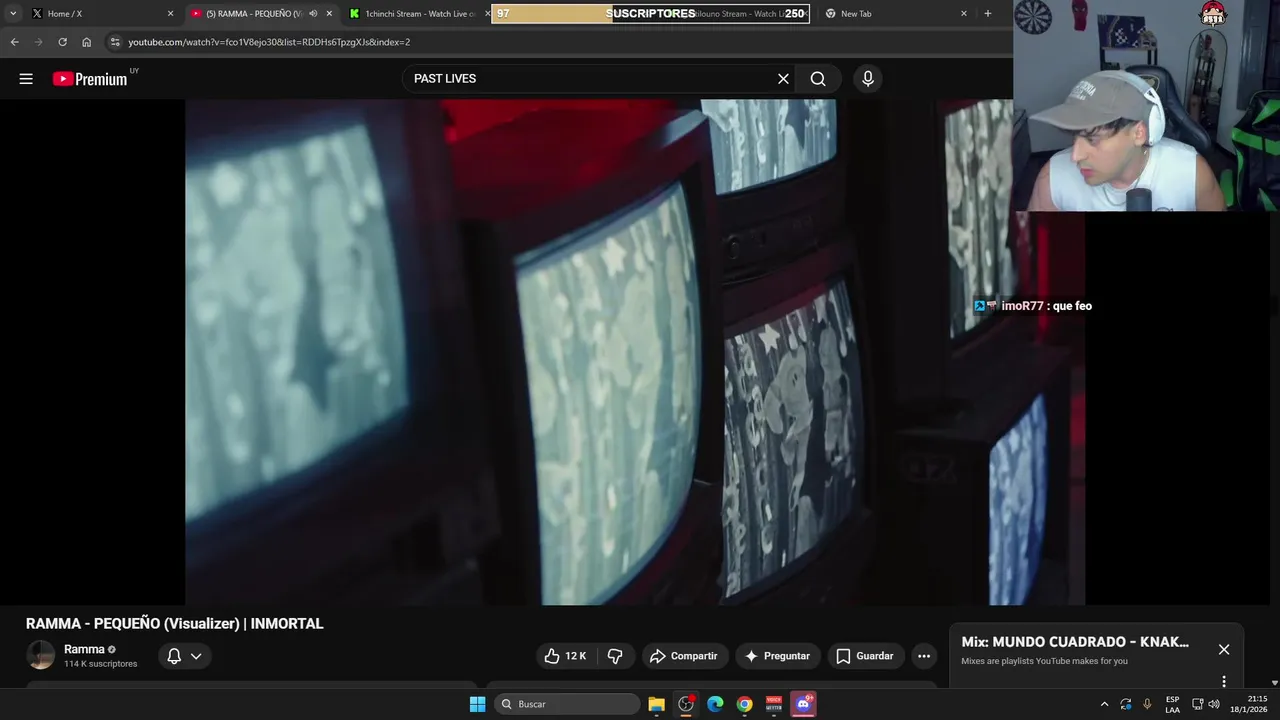Viewport: 1280px width, 720px height.
Task: Click the video title RAMMA - PEQUEÑO text
Action: pos(174,623)
